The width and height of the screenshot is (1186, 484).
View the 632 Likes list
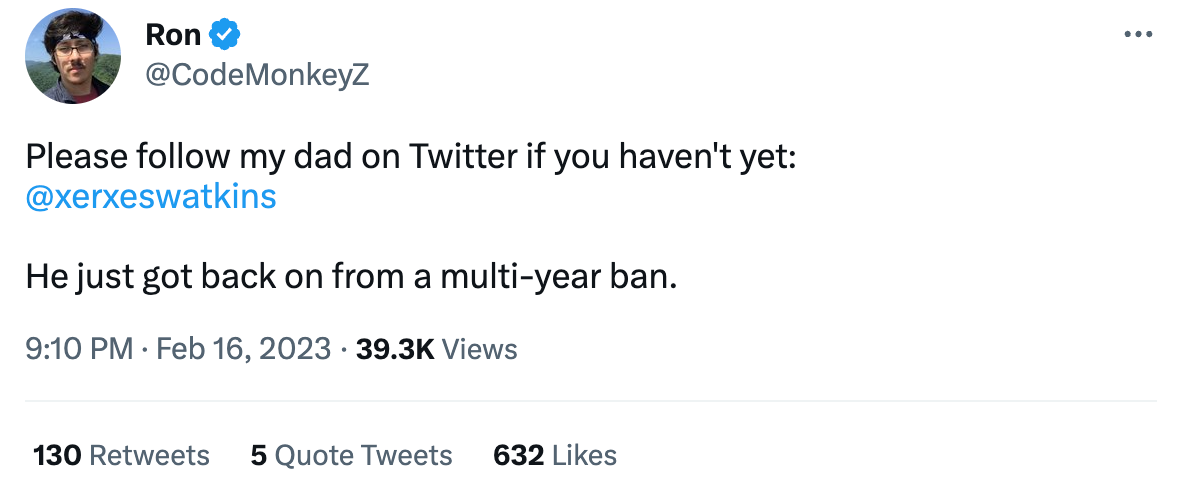click(555, 456)
